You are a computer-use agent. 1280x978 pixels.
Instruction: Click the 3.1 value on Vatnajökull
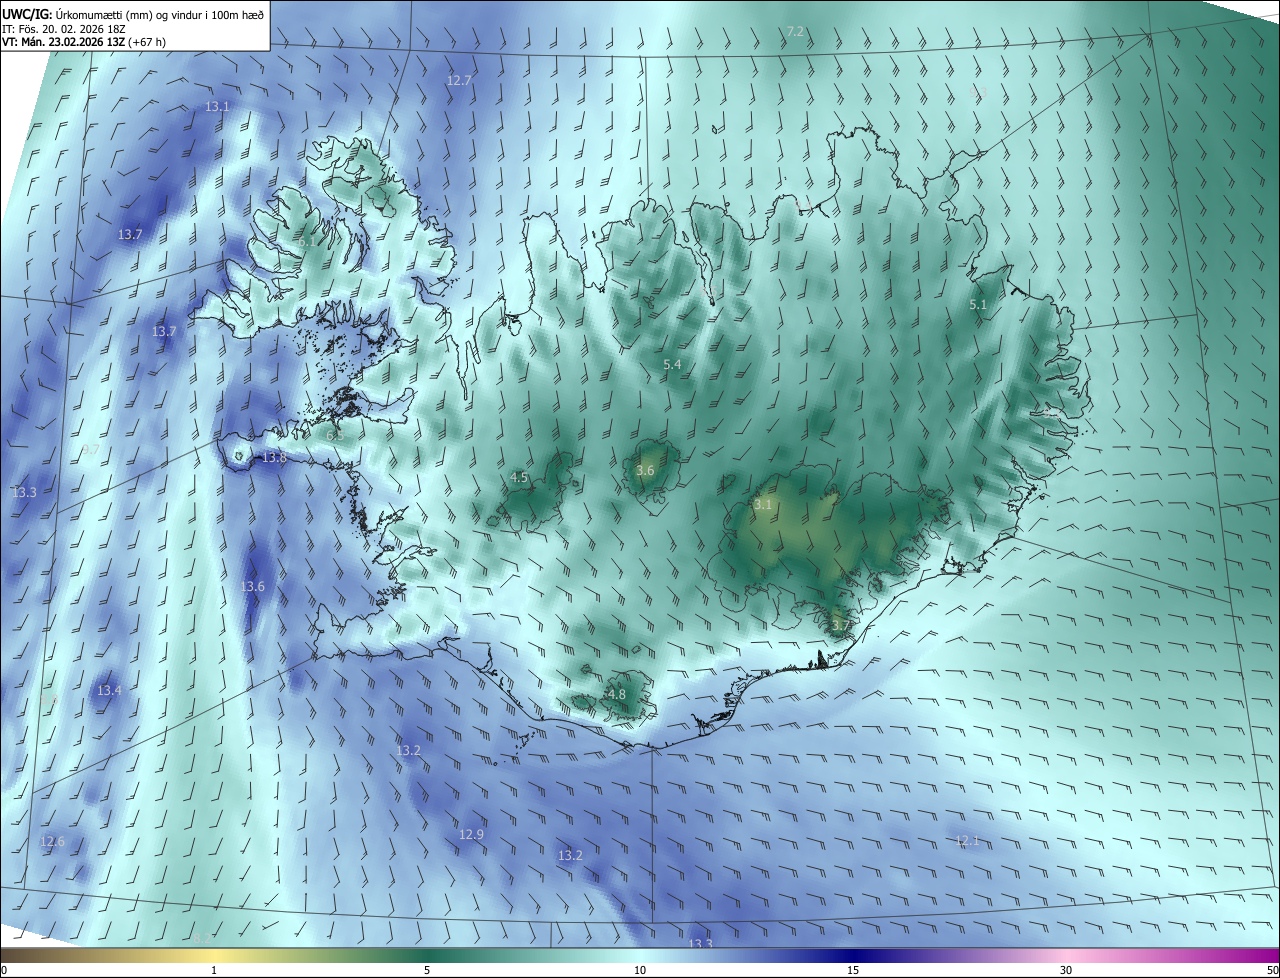[763, 505]
